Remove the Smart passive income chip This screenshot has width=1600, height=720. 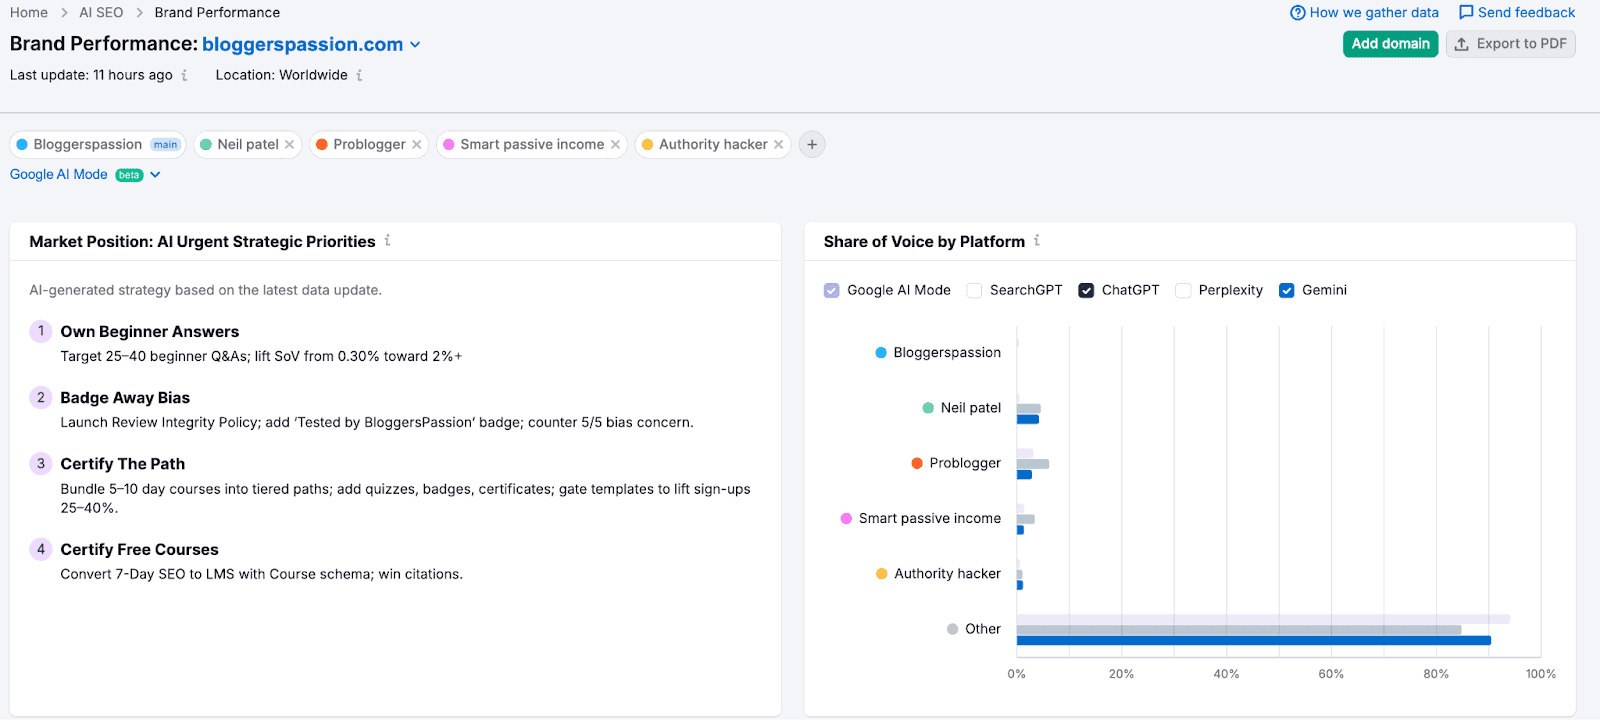pos(615,145)
